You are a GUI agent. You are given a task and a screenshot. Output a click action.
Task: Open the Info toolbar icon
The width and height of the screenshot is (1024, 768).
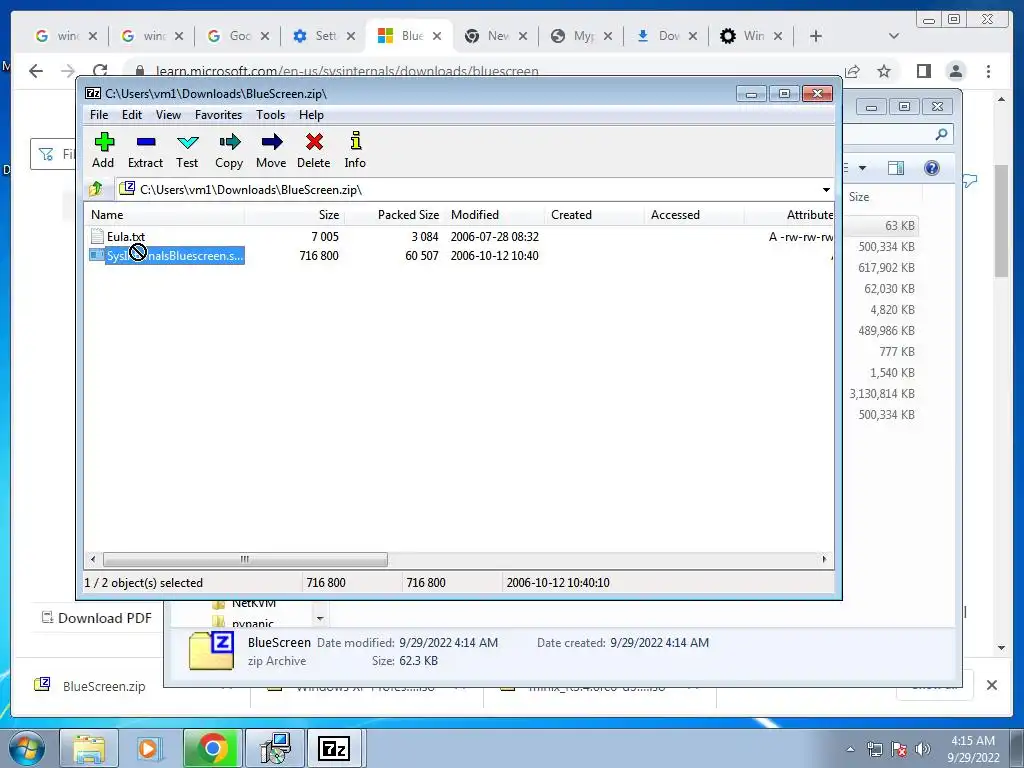(x=355, y=150)
